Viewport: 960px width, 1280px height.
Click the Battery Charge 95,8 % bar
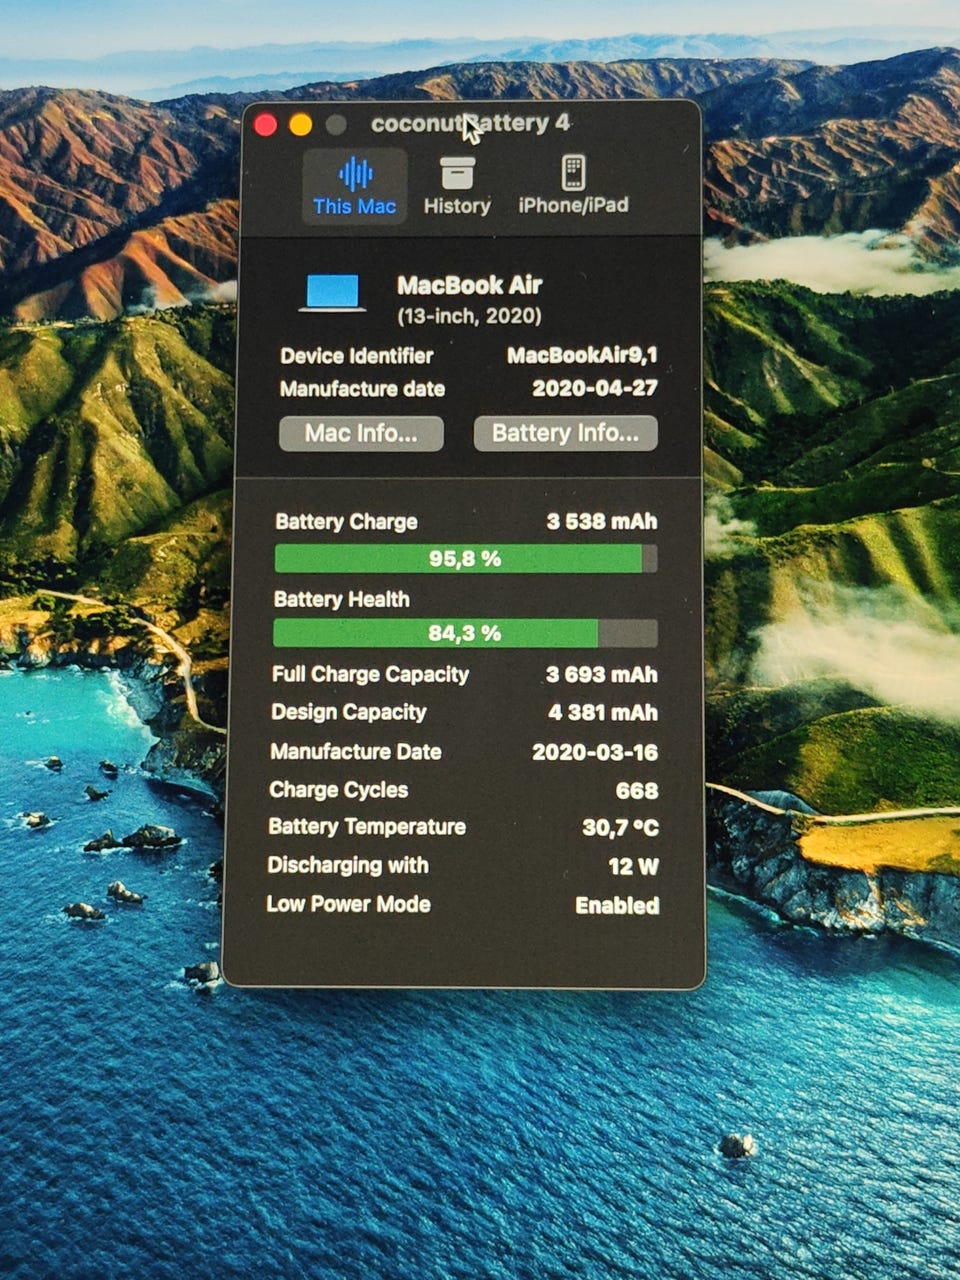pos(466,558)
